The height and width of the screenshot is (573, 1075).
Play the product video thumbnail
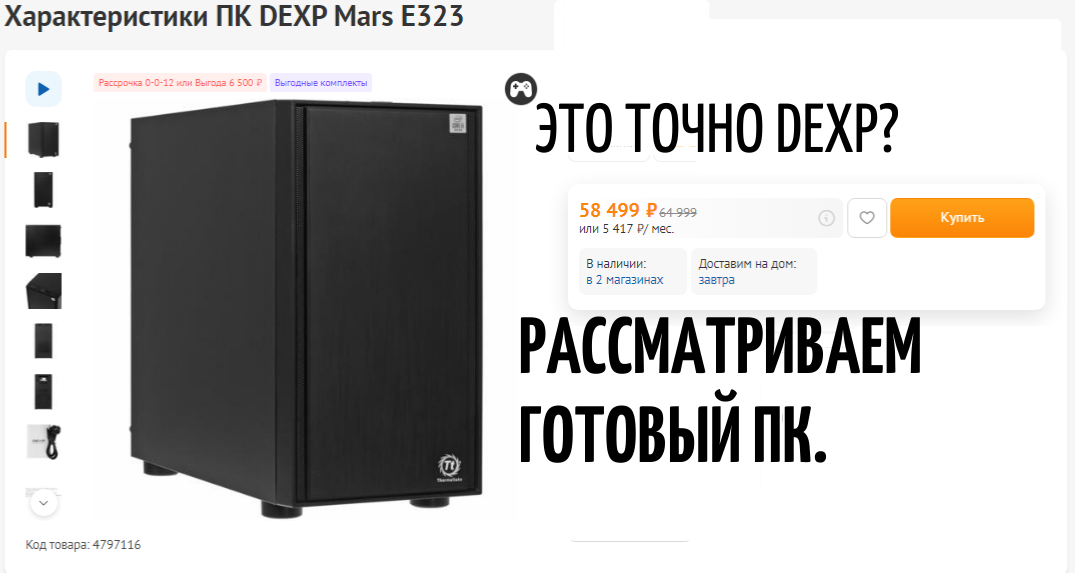pos(43,89)
